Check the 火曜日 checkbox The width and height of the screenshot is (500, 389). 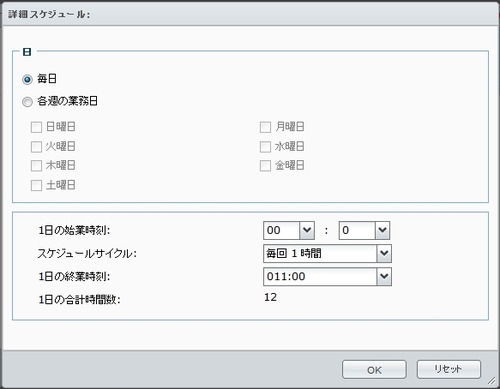(36, 147)
